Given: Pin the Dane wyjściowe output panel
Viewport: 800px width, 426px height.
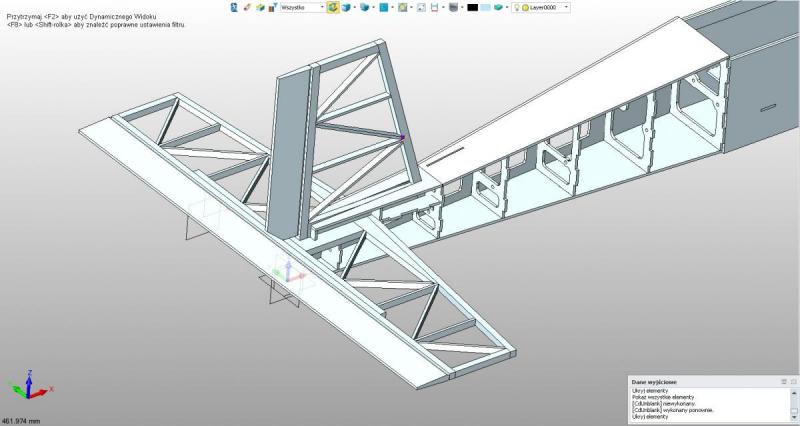Looking at the screenshot, I should [784, 382].
